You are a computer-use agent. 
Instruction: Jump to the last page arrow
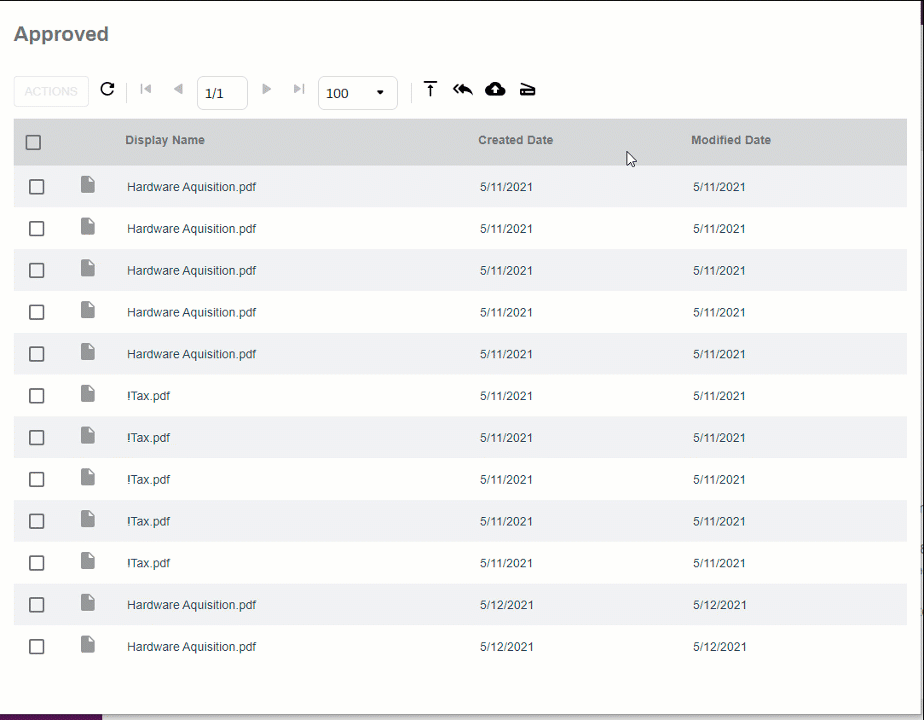tap(299, 89)
